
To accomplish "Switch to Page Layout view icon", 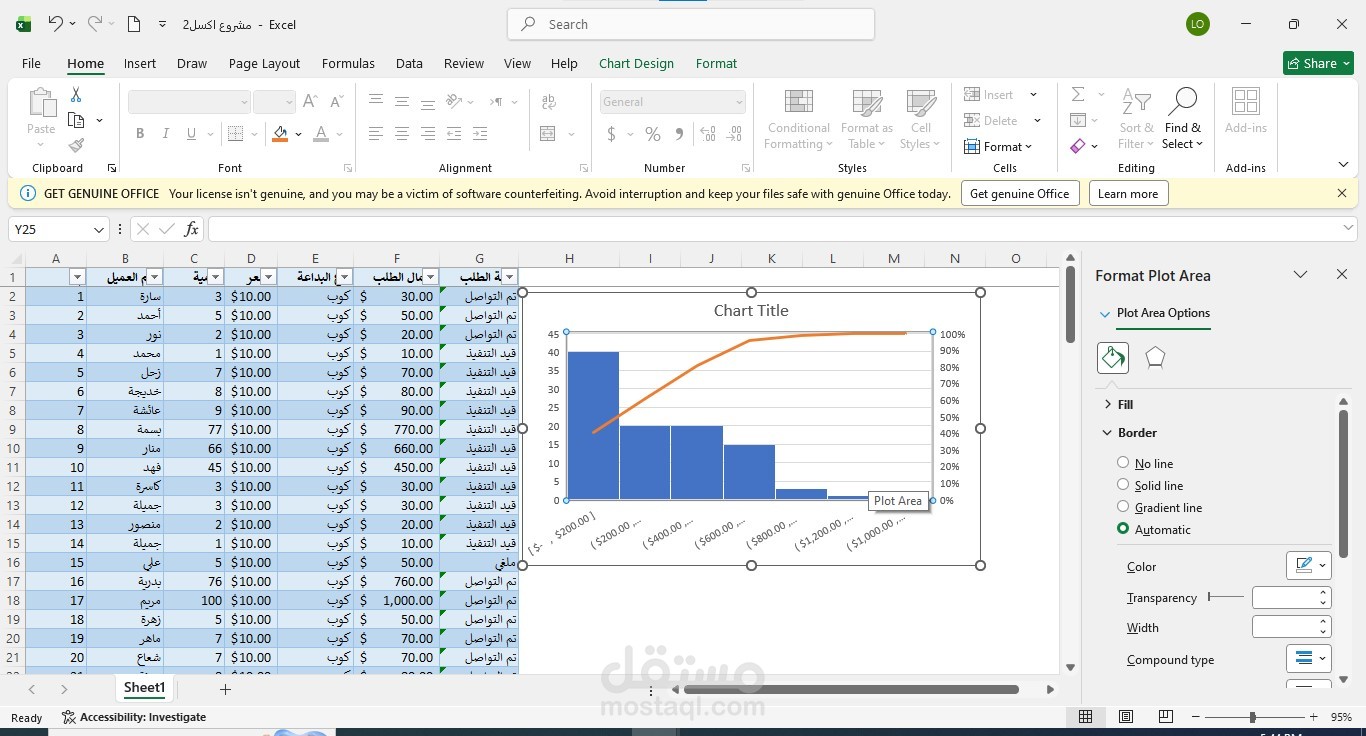I will [x=1126, y=717].
